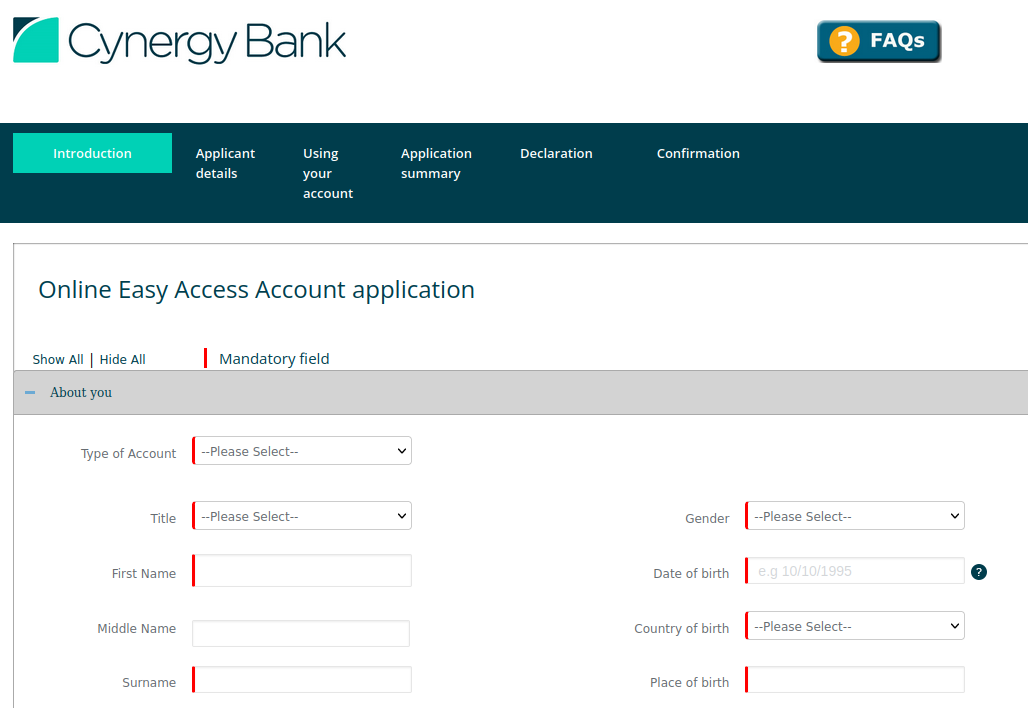Go to the Applicant details step

[x=225, y=163]
